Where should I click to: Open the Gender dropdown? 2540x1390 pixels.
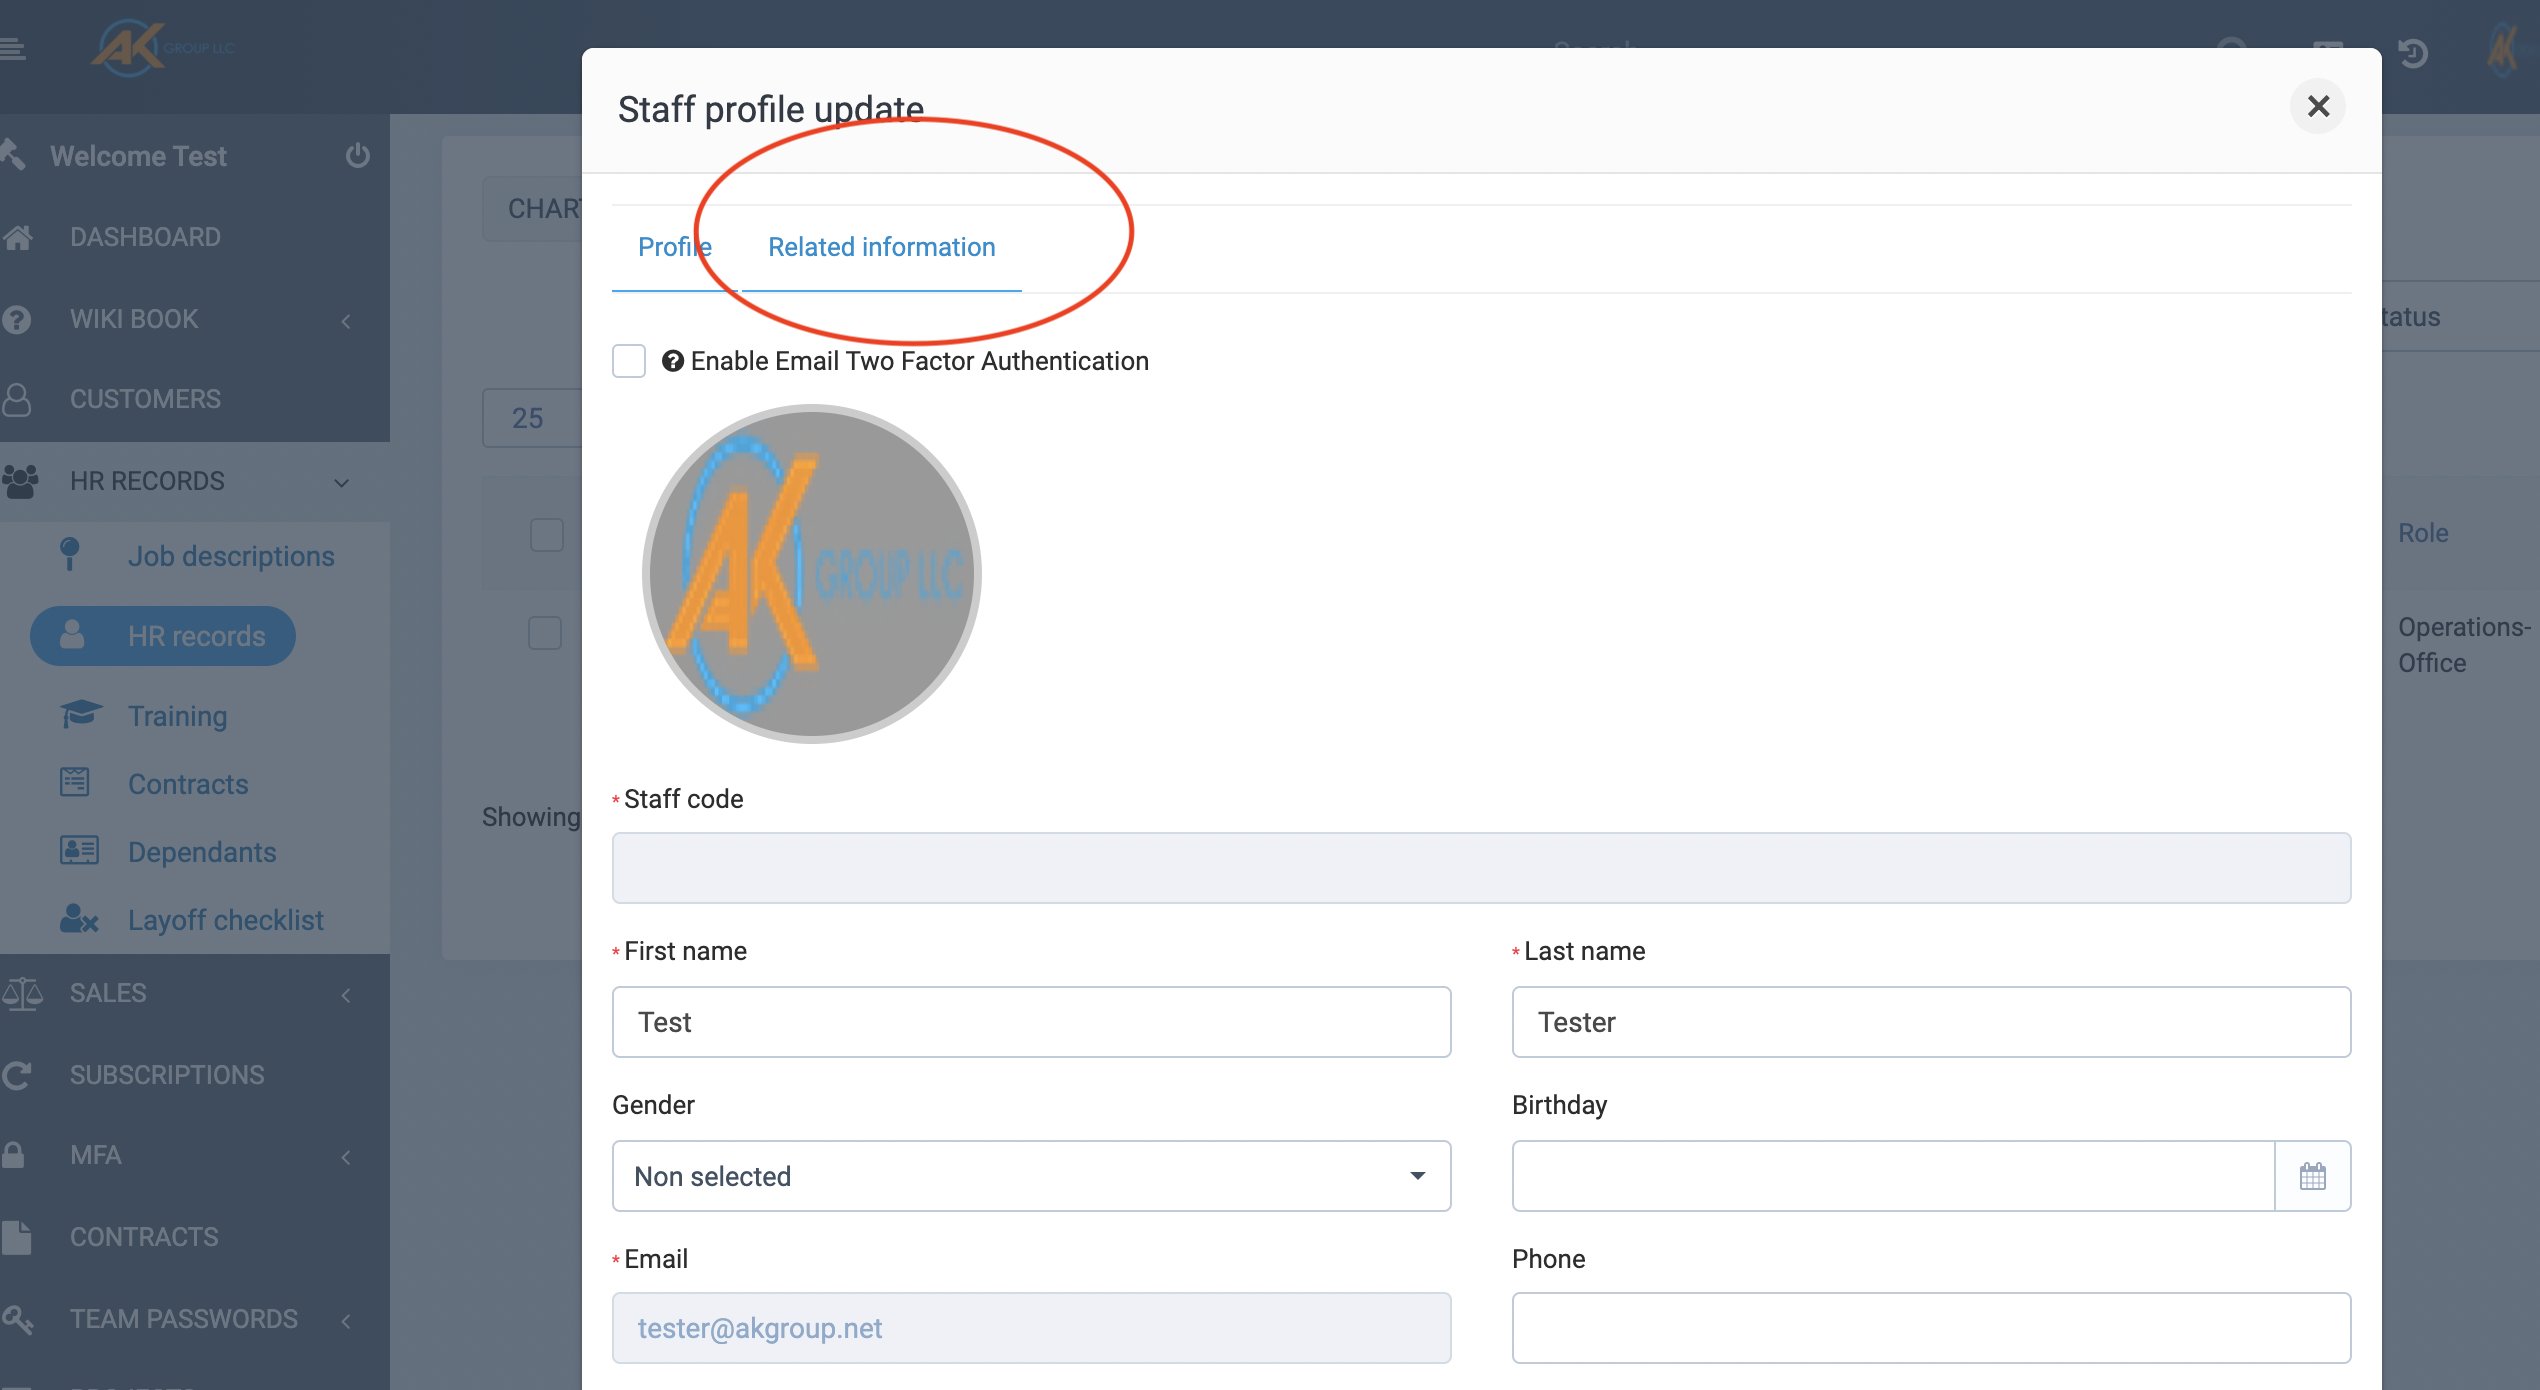pos(1031,1176)
